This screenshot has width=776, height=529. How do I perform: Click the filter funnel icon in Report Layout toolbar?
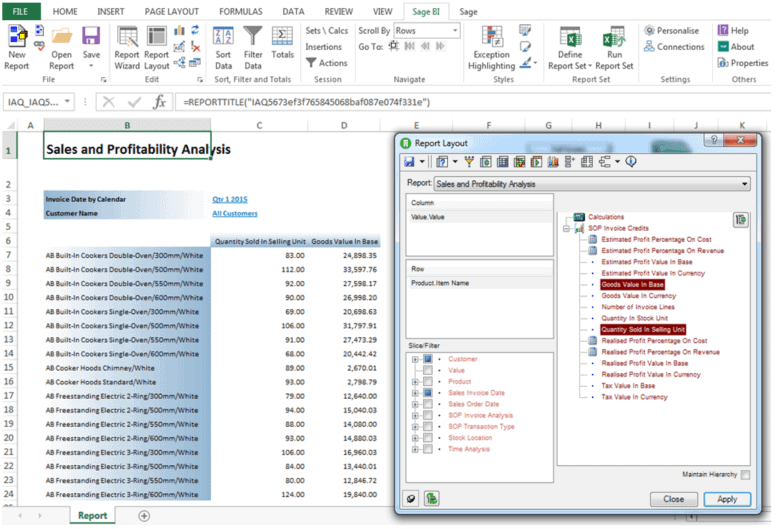469,162
